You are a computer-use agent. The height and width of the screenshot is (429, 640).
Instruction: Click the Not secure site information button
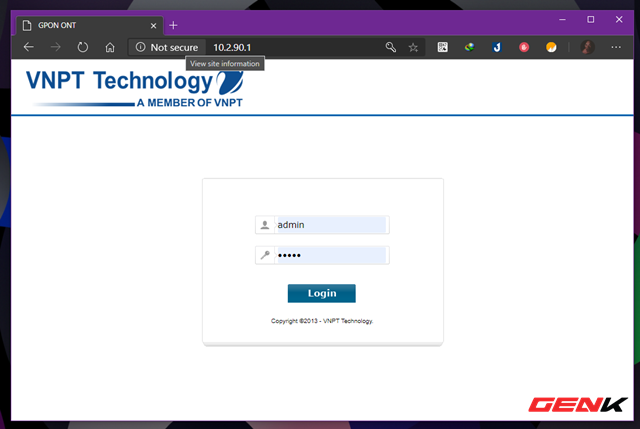[x=167, y=47]
